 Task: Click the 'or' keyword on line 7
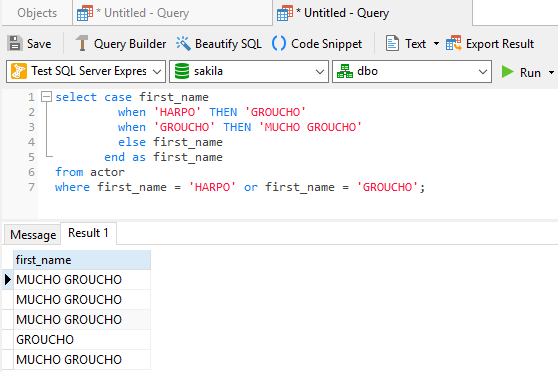click(x=251, y=187)
